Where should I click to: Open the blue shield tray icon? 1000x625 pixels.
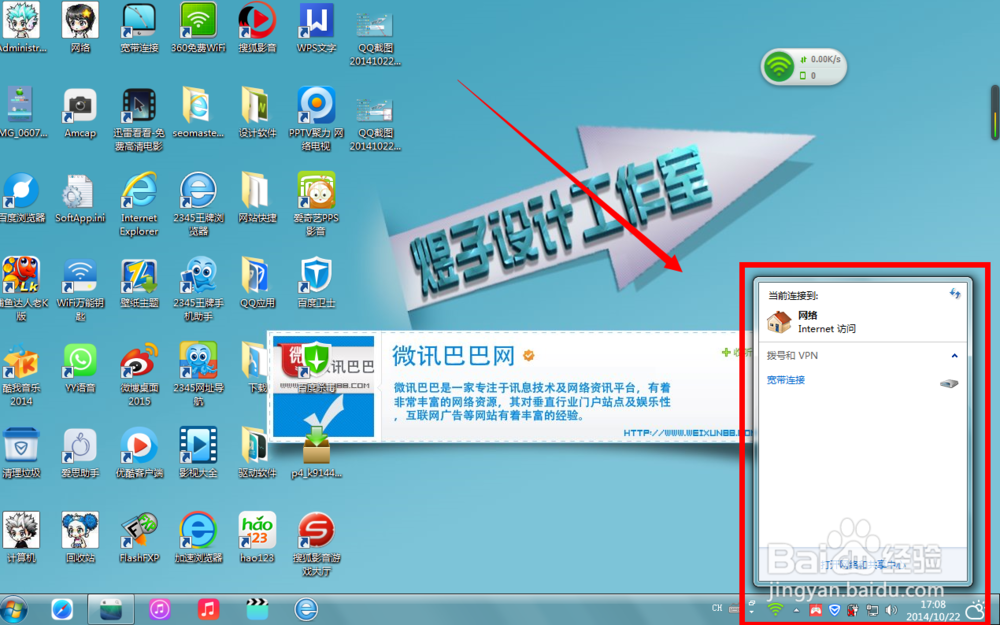(834, 610)
